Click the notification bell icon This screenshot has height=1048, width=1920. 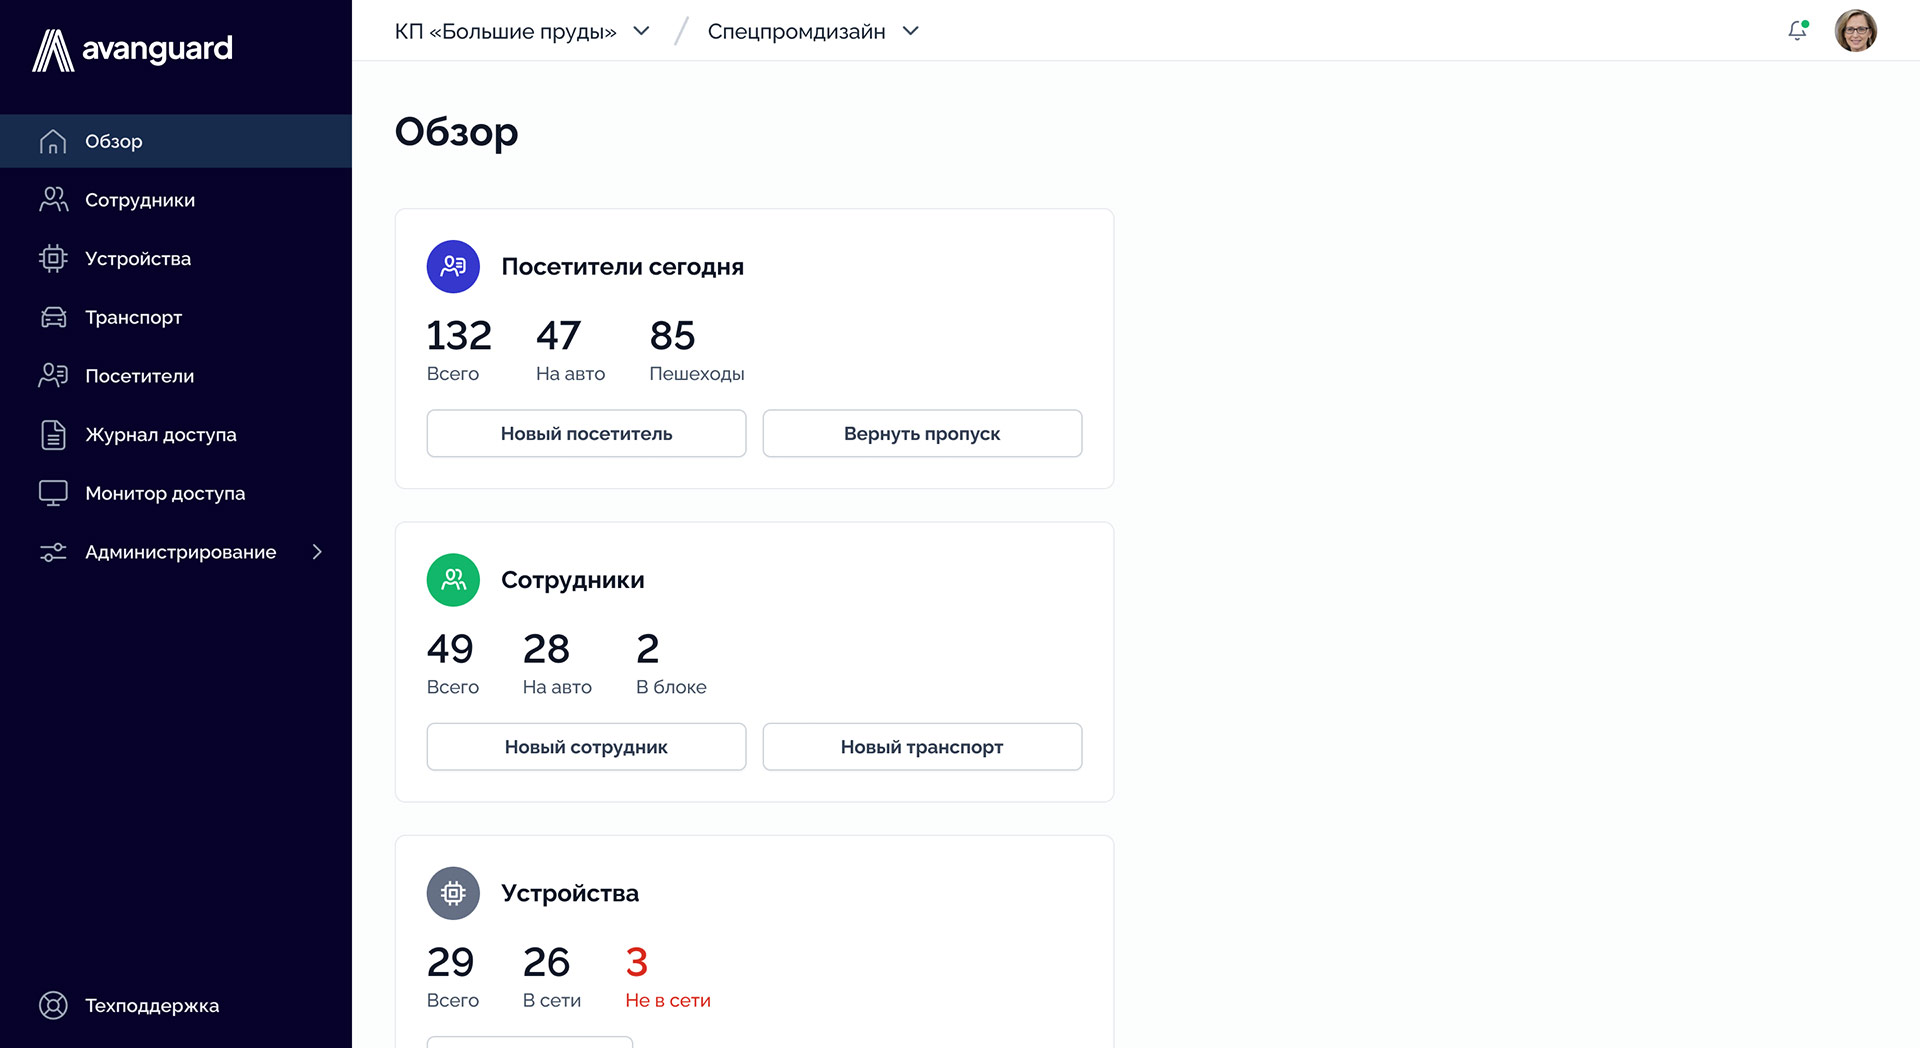click(x=1797, y=31)
